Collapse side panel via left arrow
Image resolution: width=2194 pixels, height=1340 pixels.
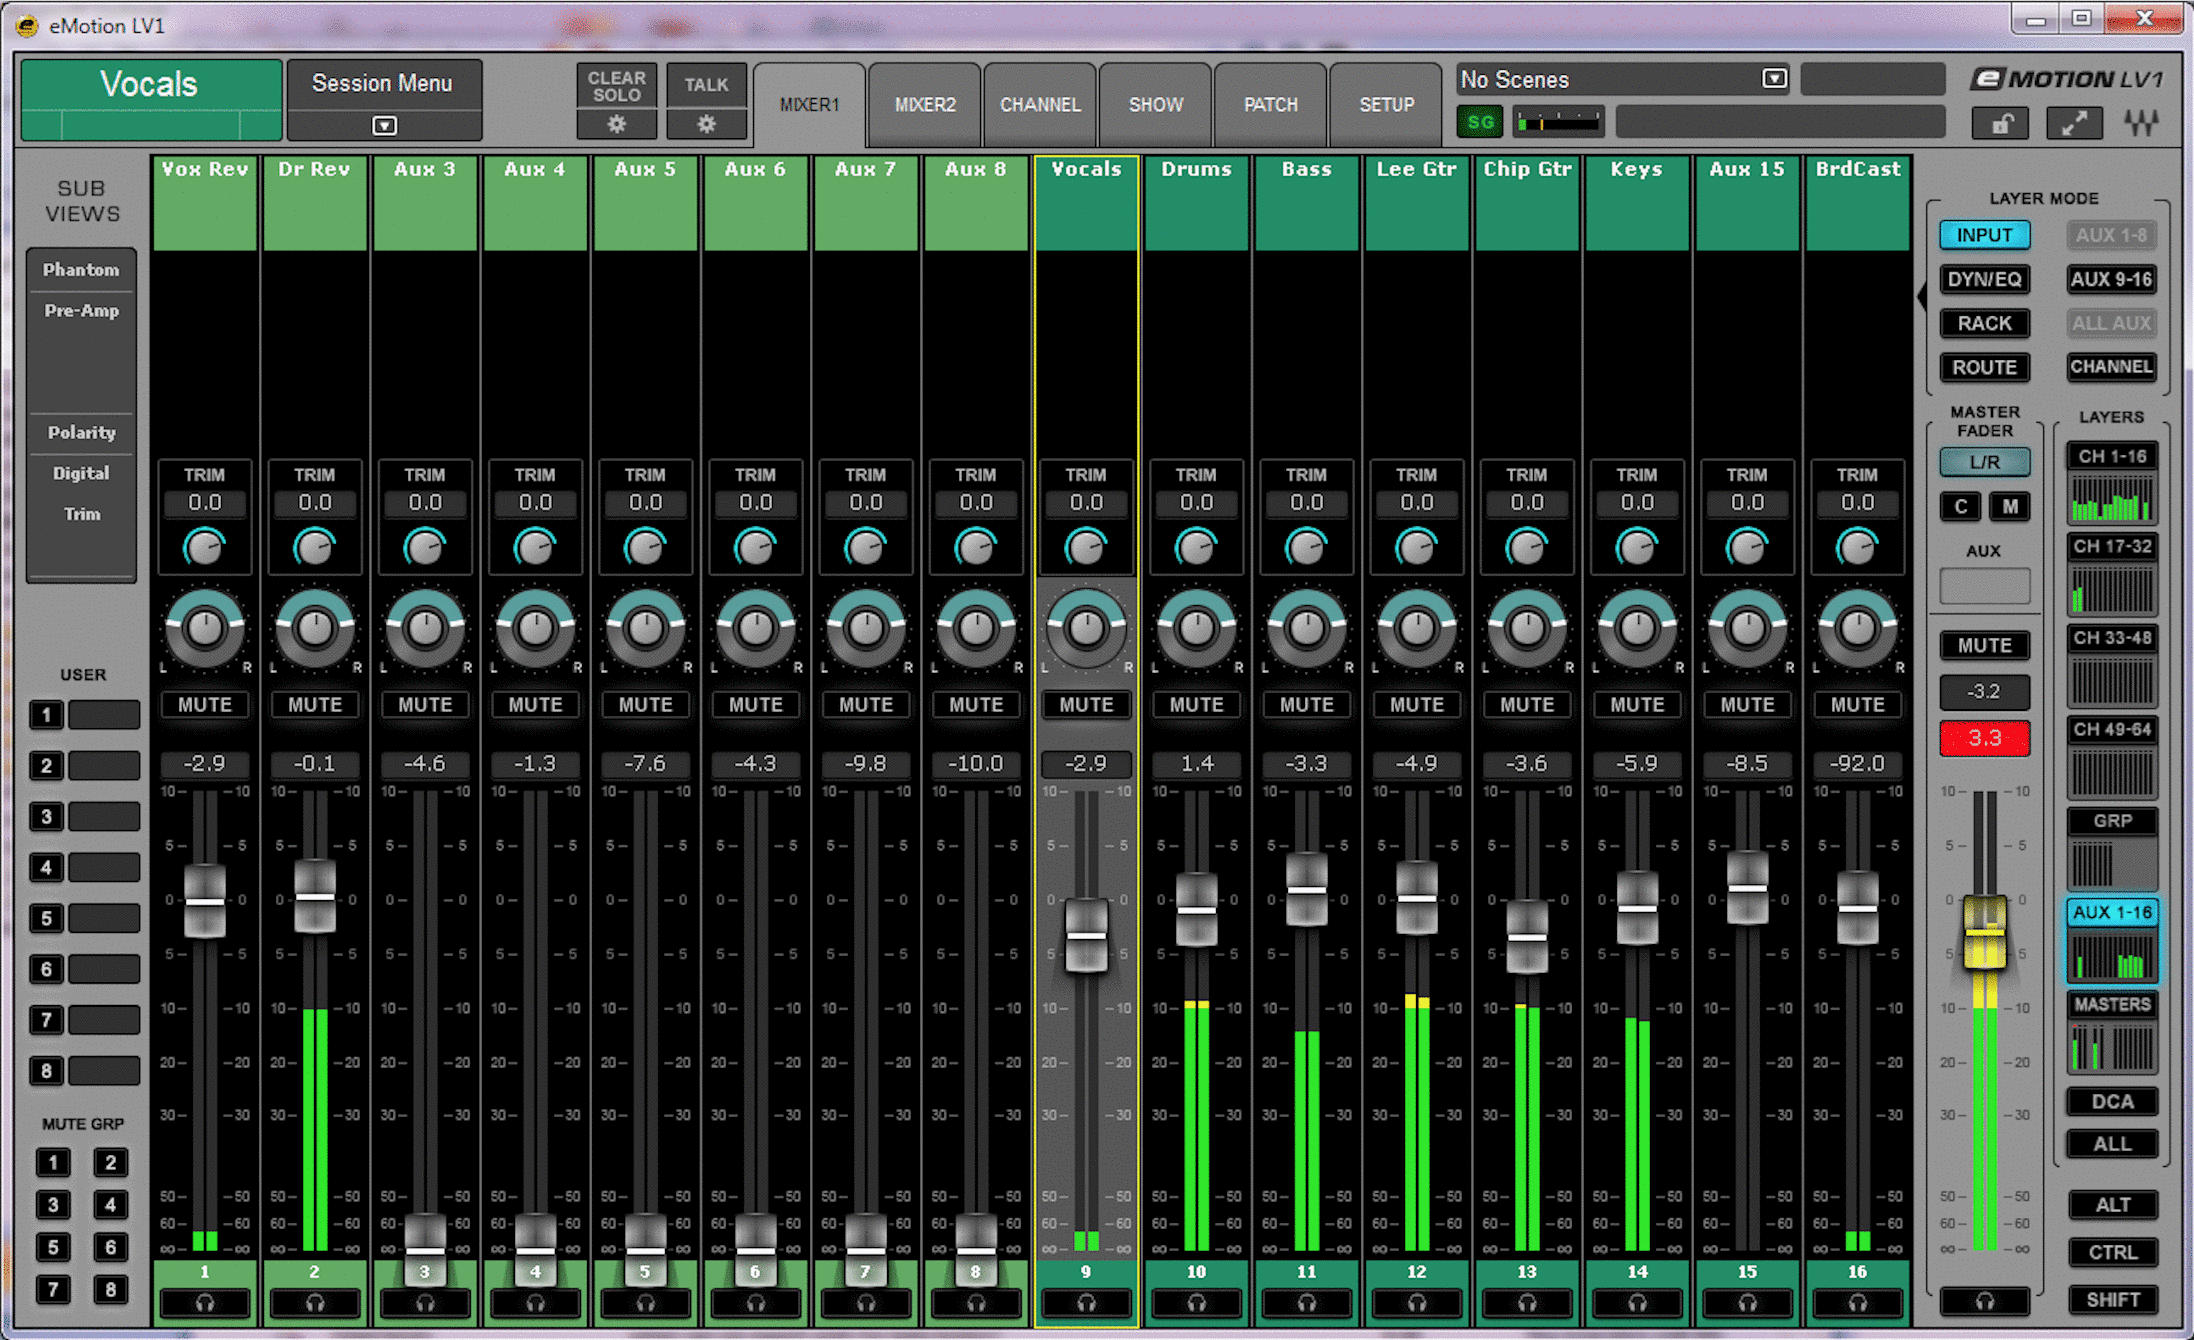click(x=1921, y=297)
